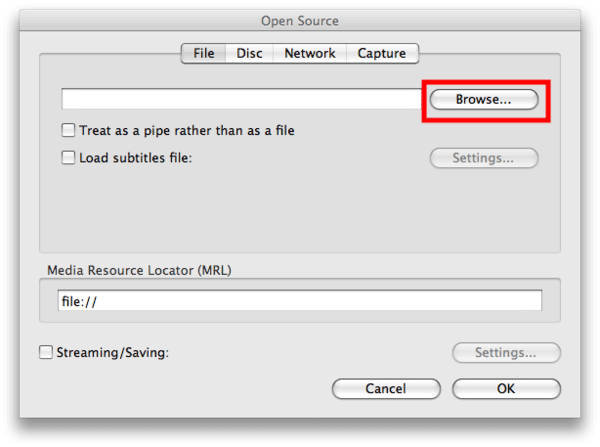This screenshot has width=600, height=447.
Task: Click the 'Streaming/Saving:' label text
Action: pos(112,352)
